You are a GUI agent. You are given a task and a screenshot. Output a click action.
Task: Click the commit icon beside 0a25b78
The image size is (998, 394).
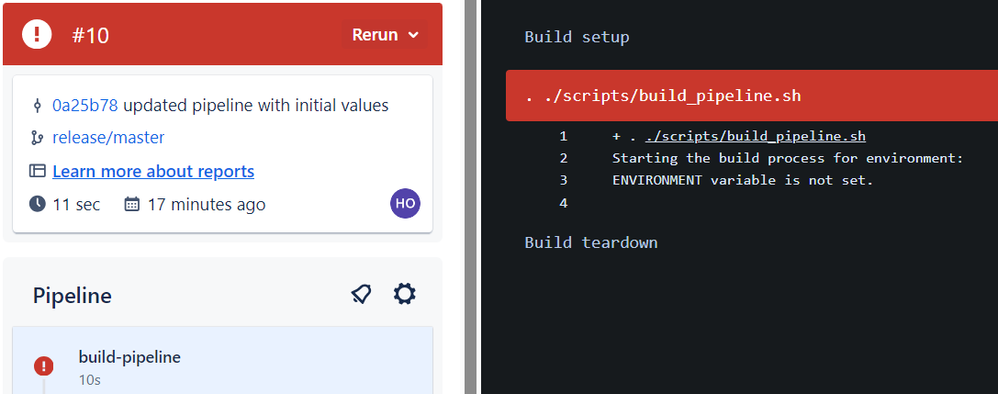[37, 106]
